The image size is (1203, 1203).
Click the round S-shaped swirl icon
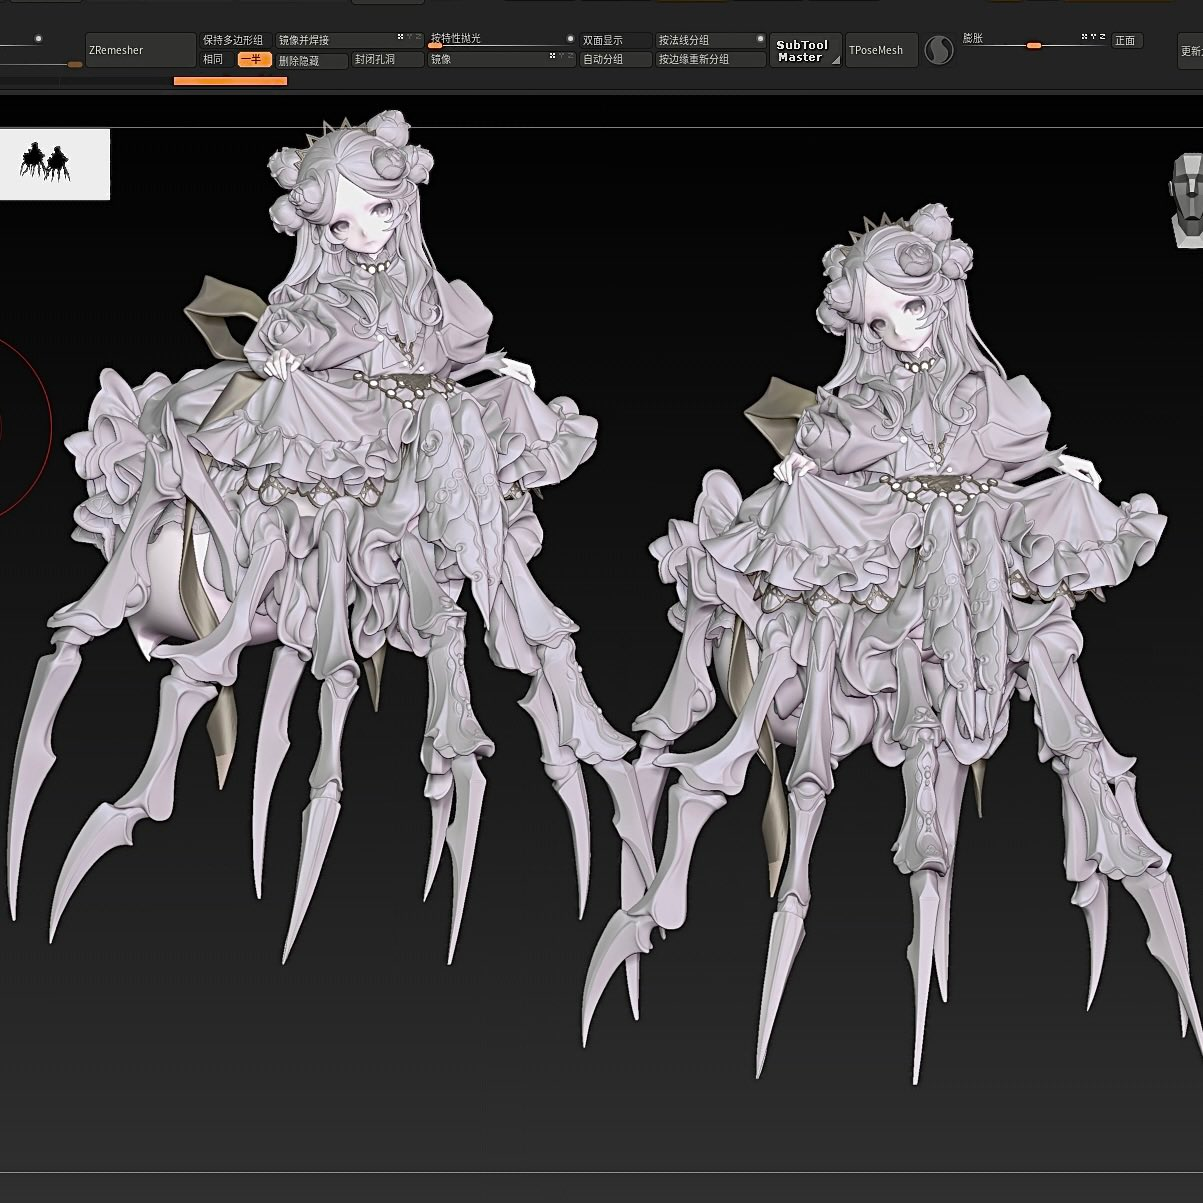coord(938,50)
